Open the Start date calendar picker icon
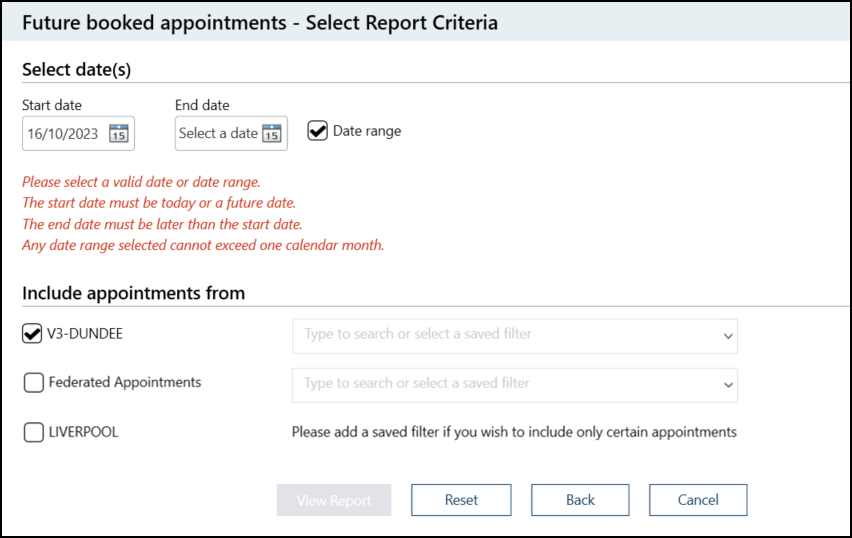The width and height of the screenshot is (852, 538). [119, 134]
